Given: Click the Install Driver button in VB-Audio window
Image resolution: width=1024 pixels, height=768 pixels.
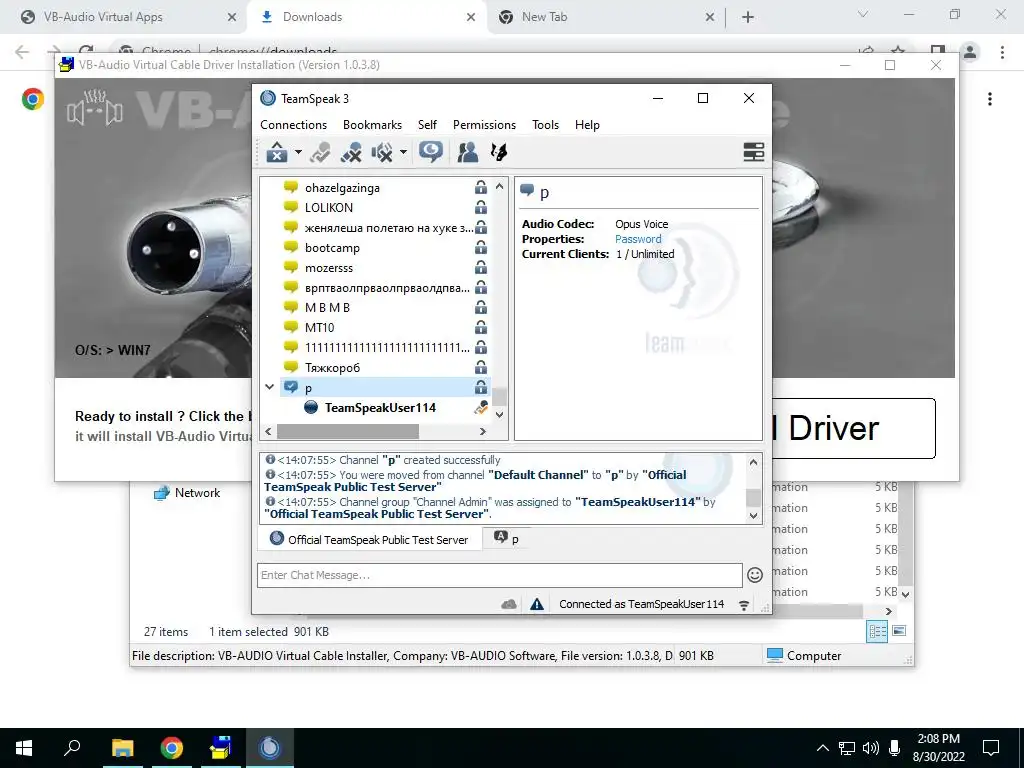Looking at the screenshot, I should pos(853,428).
